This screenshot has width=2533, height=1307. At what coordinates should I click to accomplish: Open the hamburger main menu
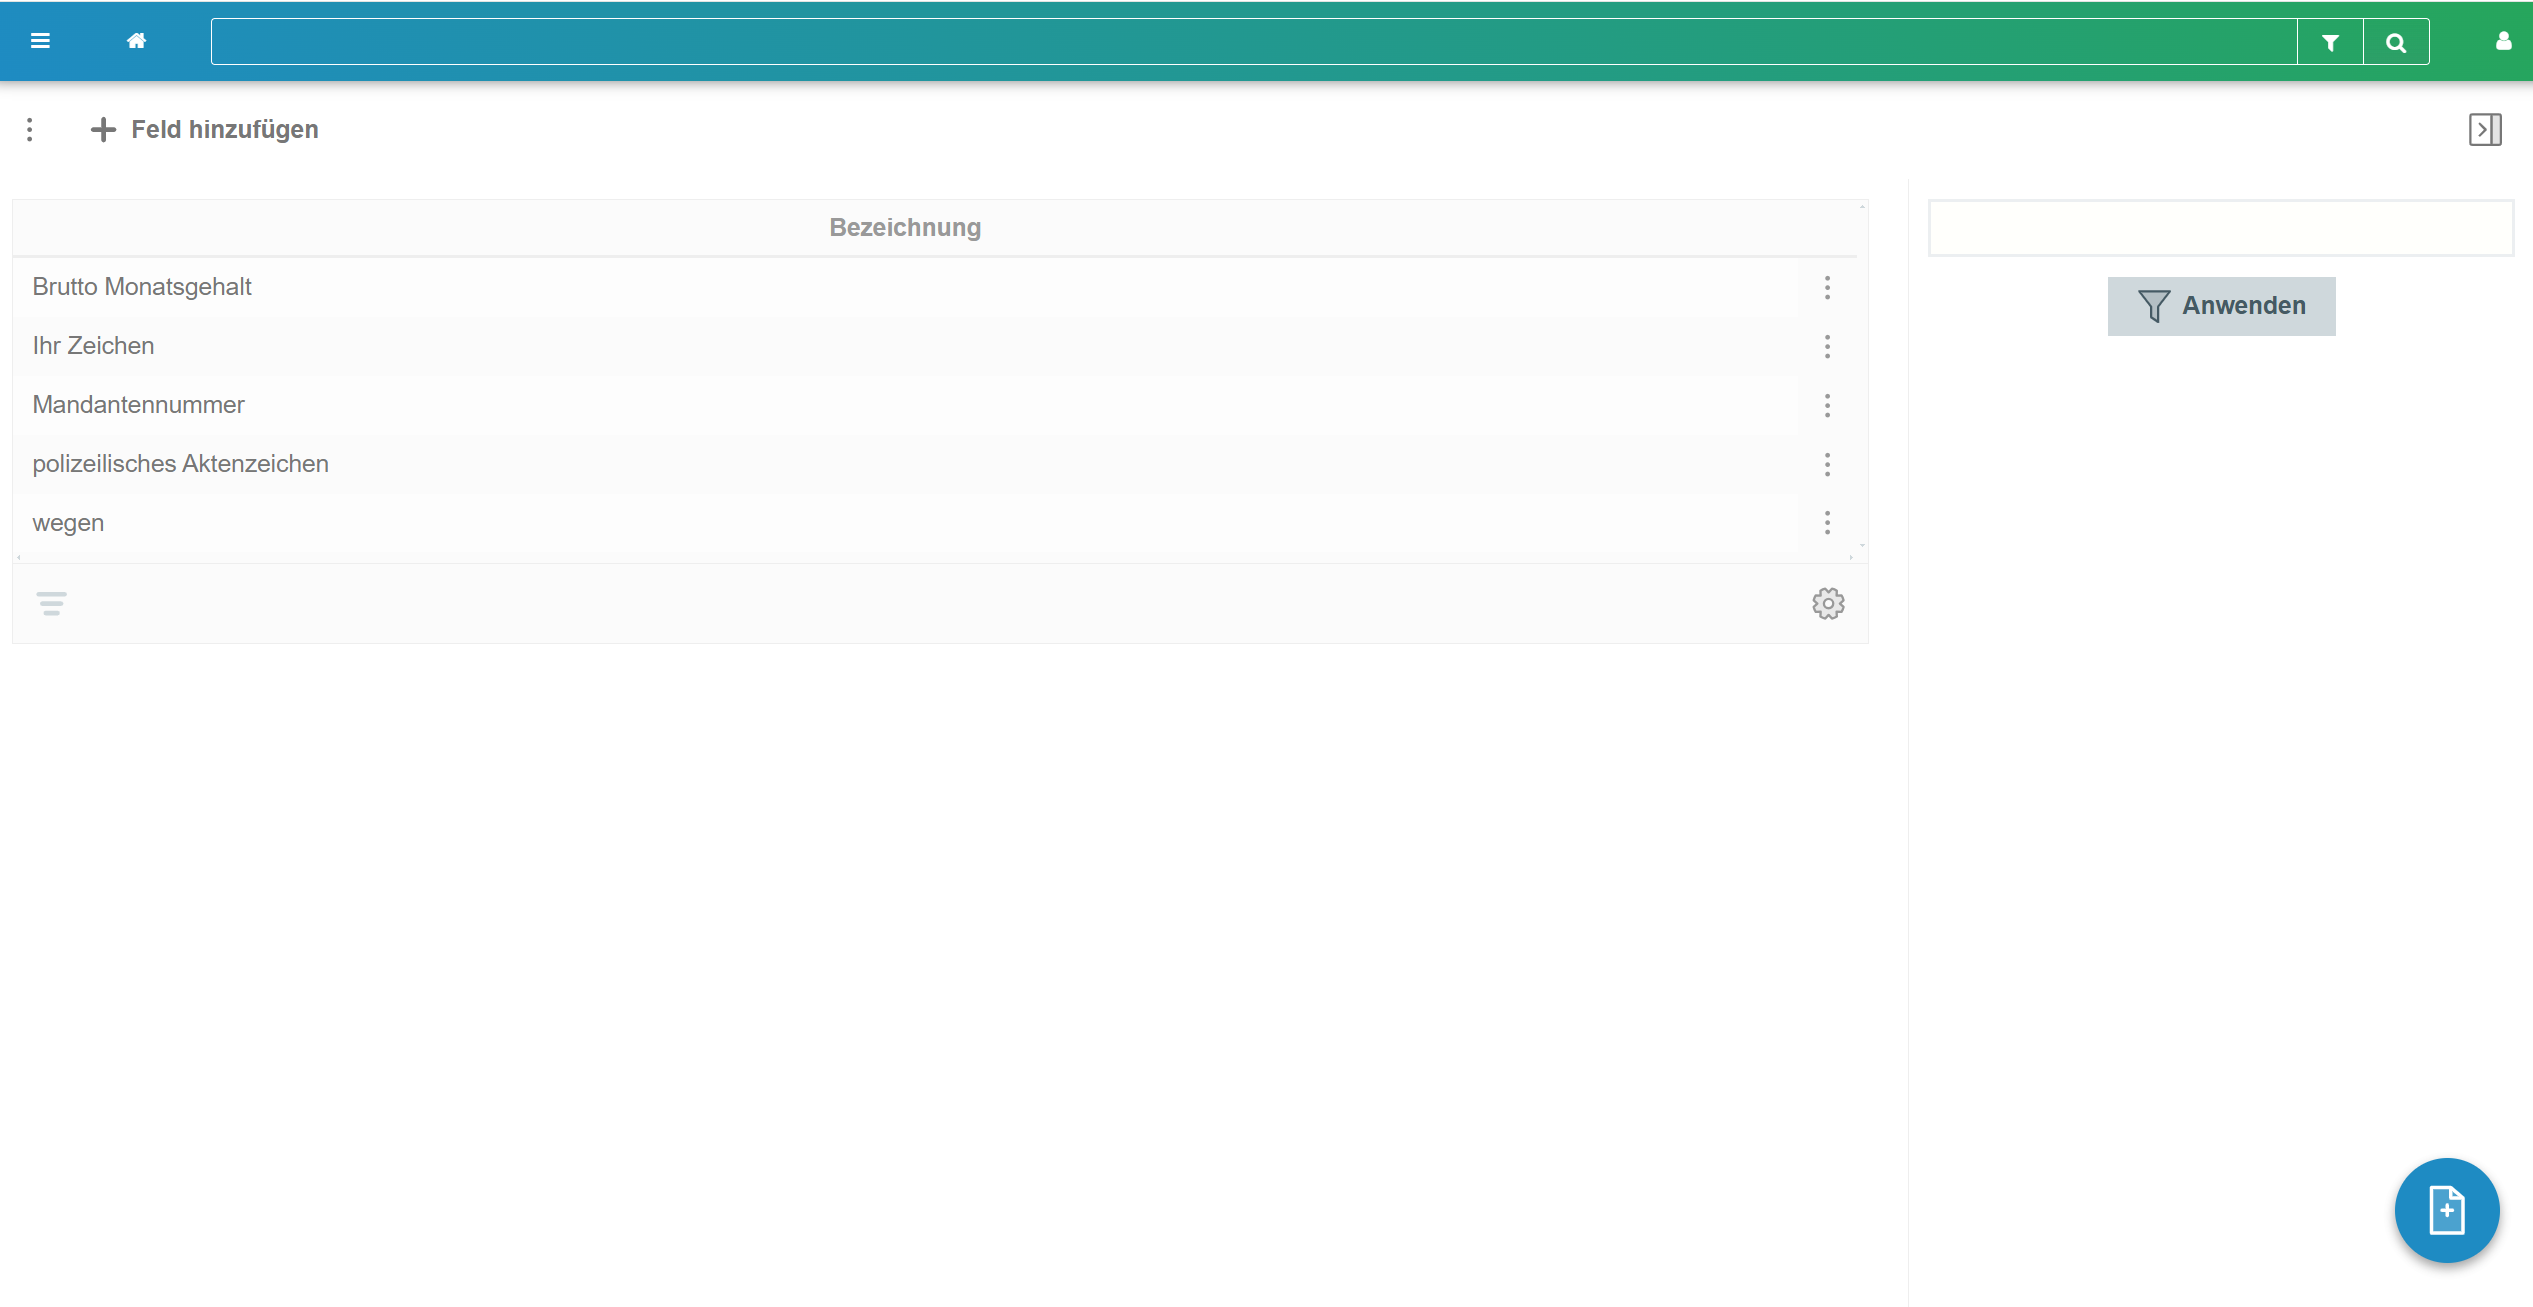tap(40, 41)
